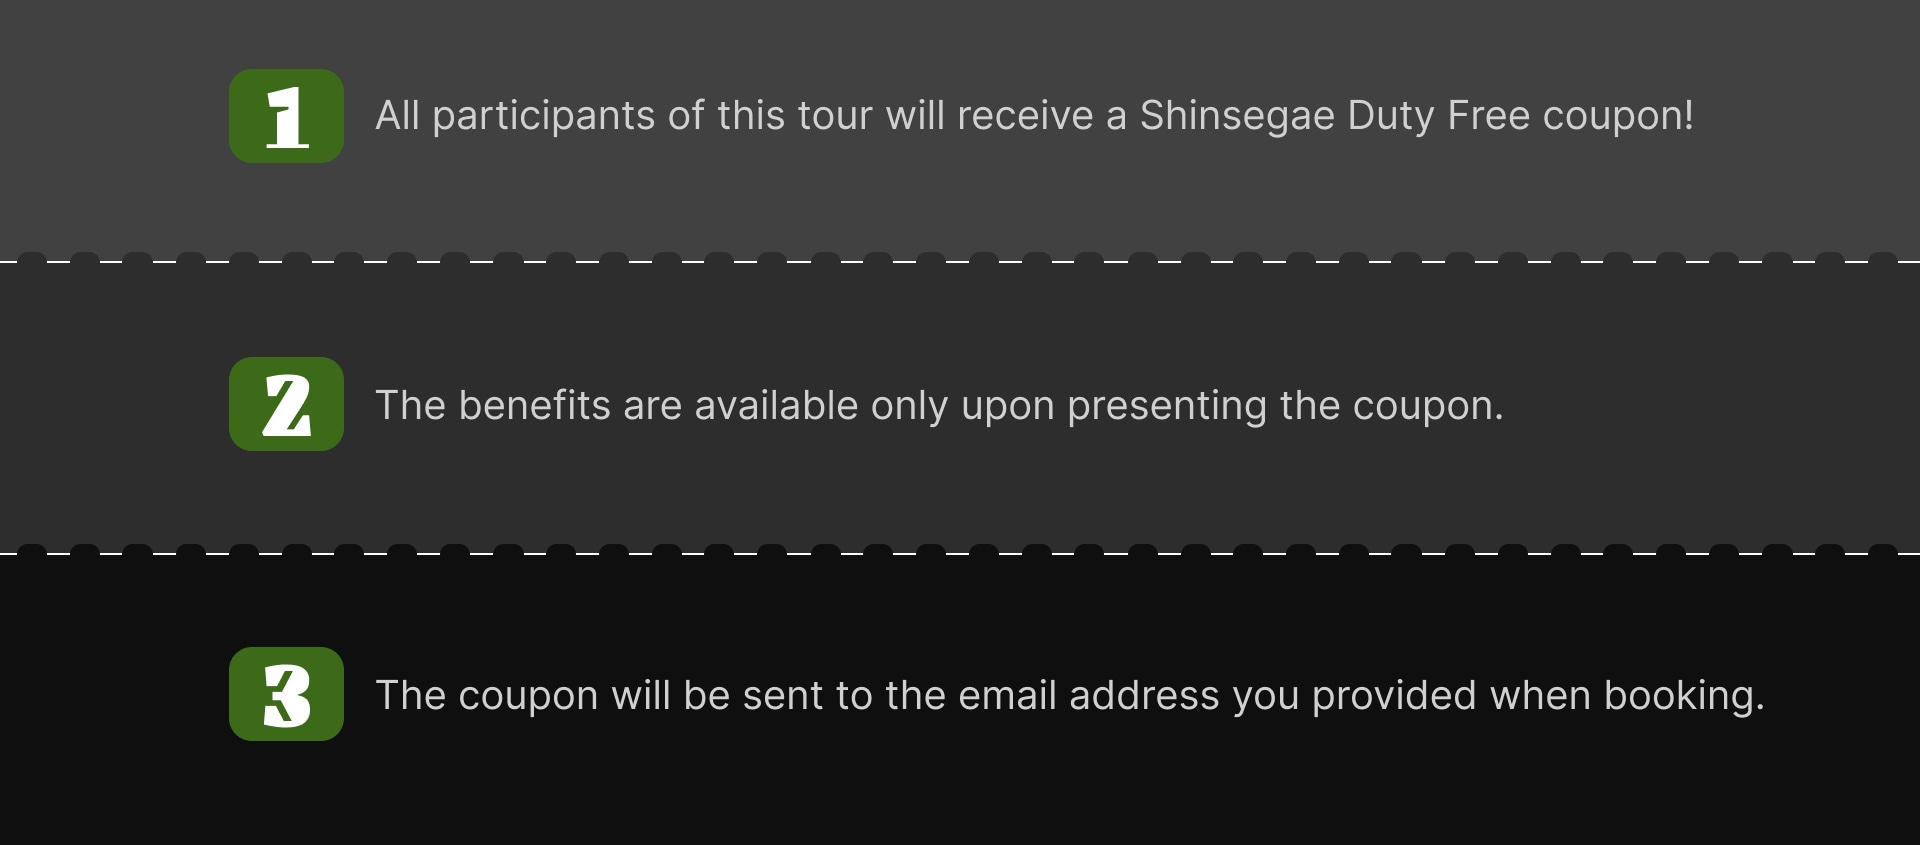Click the green number 1 badge
This screenshot has height=845, width=1920.
(286, 116)
